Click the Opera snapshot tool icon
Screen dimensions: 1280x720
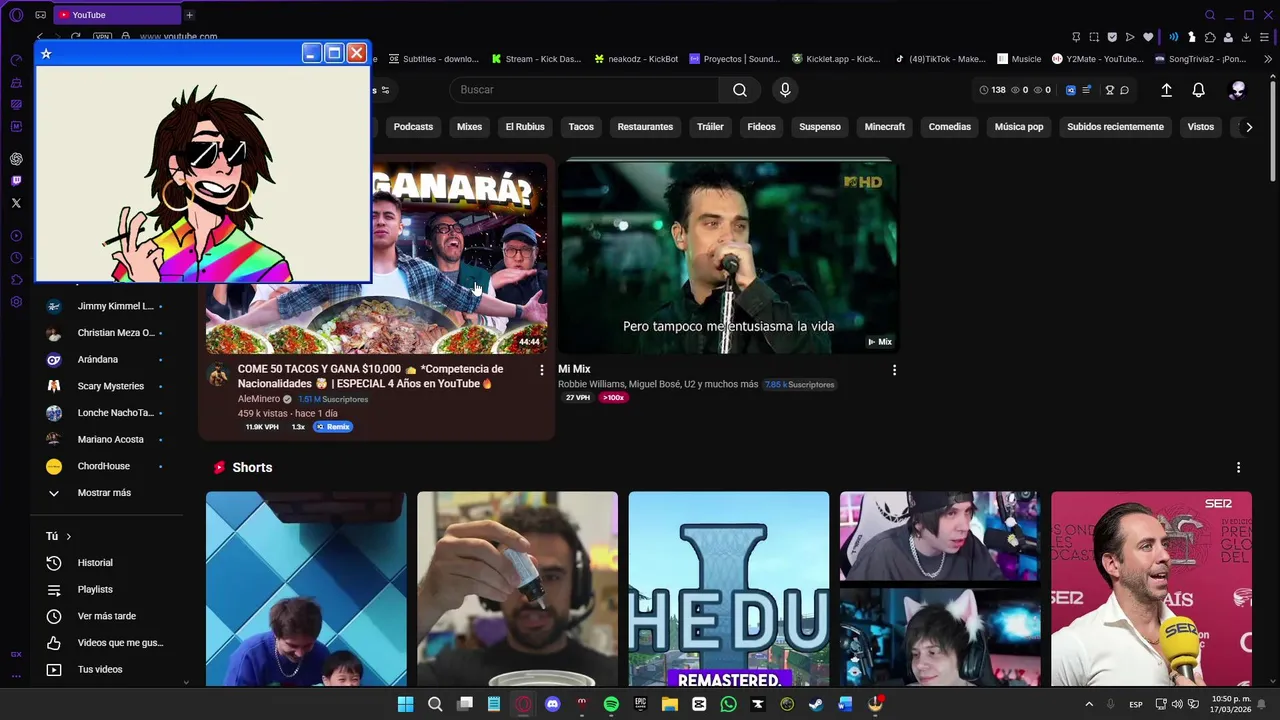[1094, 37]
